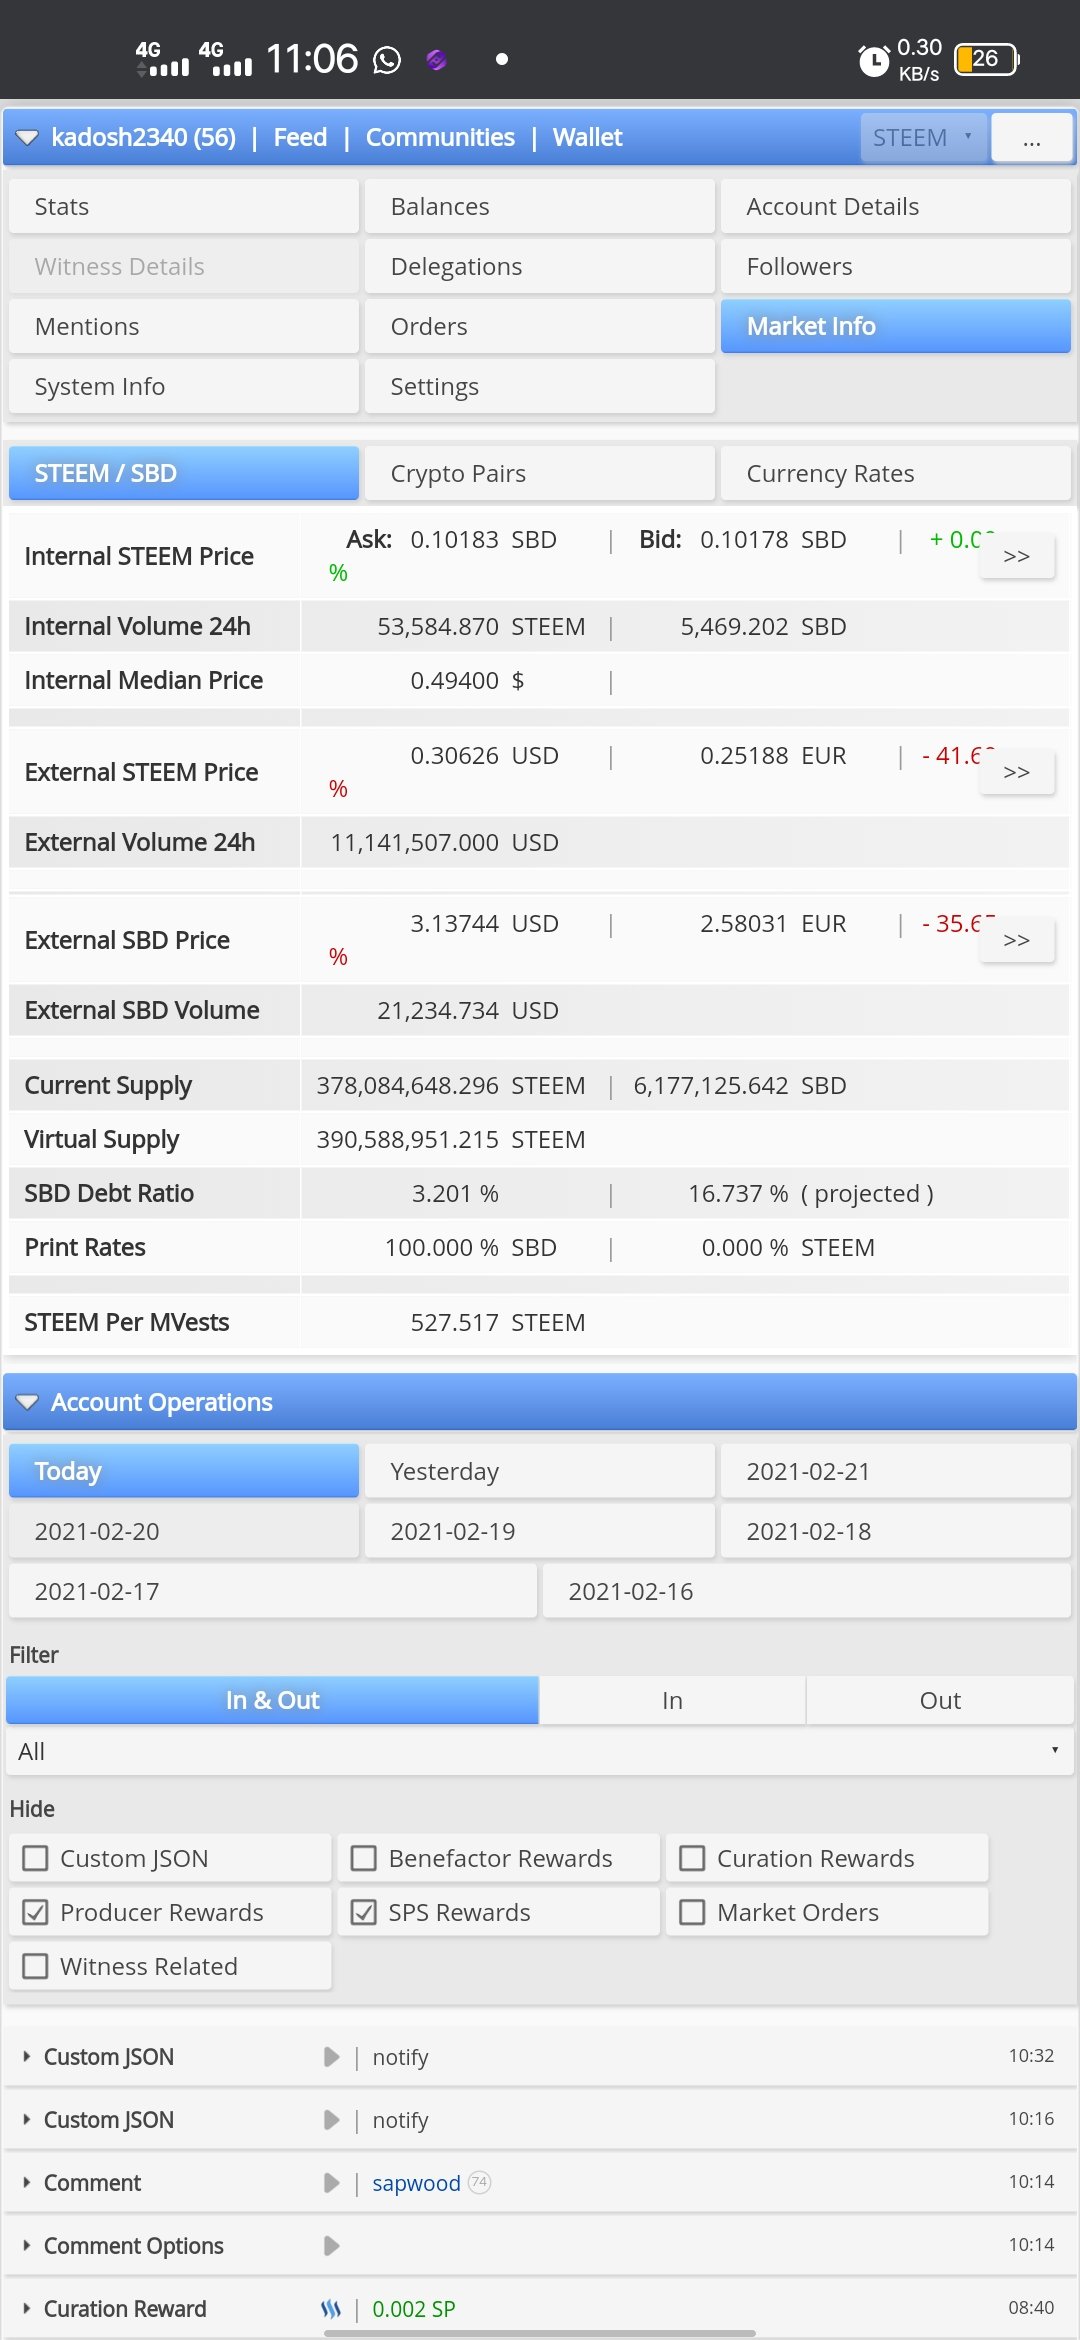
Task: Expand the 10:16 Custom JSON operation
Action: [x=27, y=2120]
